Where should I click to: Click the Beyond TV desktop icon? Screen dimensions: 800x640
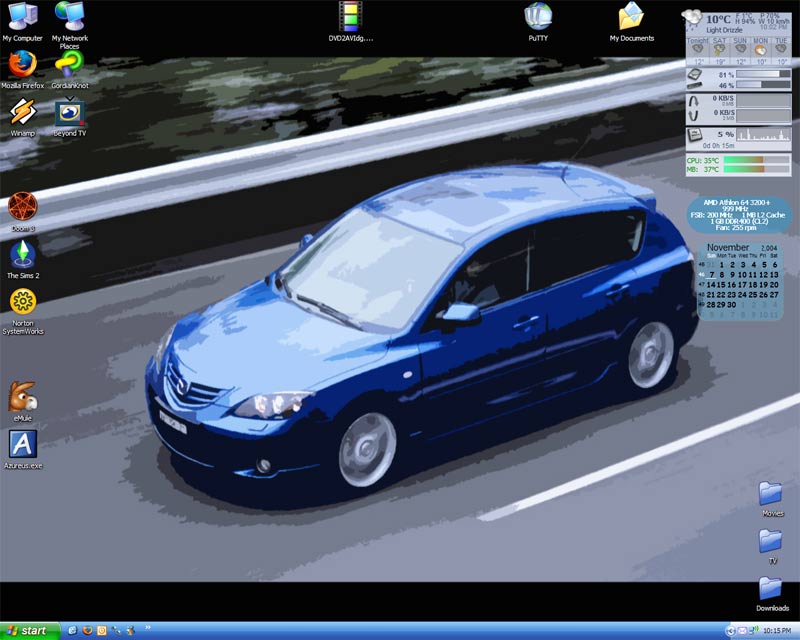(x=69, y=112)
